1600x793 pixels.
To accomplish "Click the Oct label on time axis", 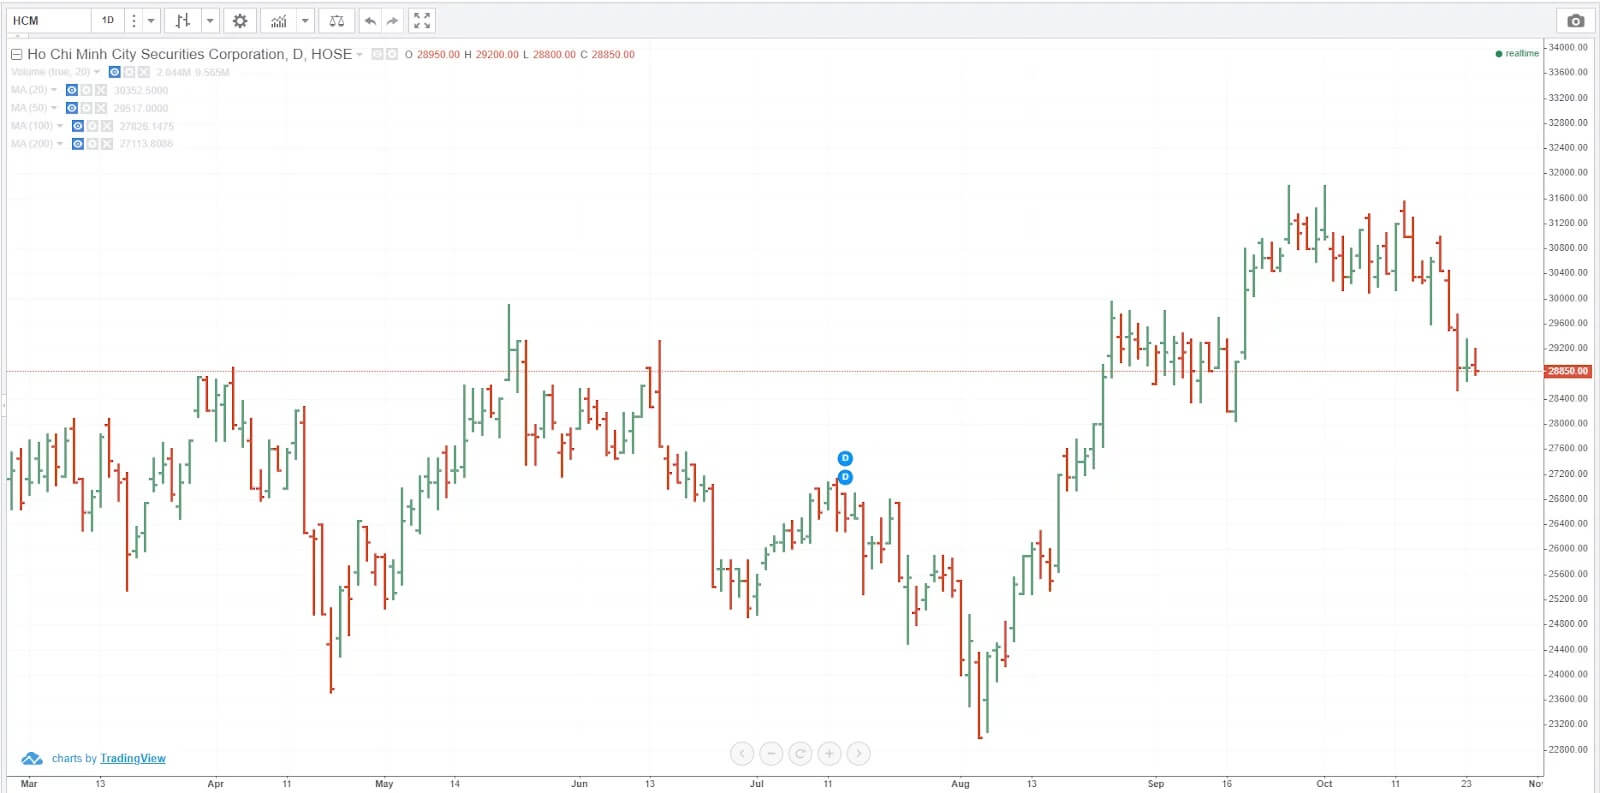I will click(1324, 783).
